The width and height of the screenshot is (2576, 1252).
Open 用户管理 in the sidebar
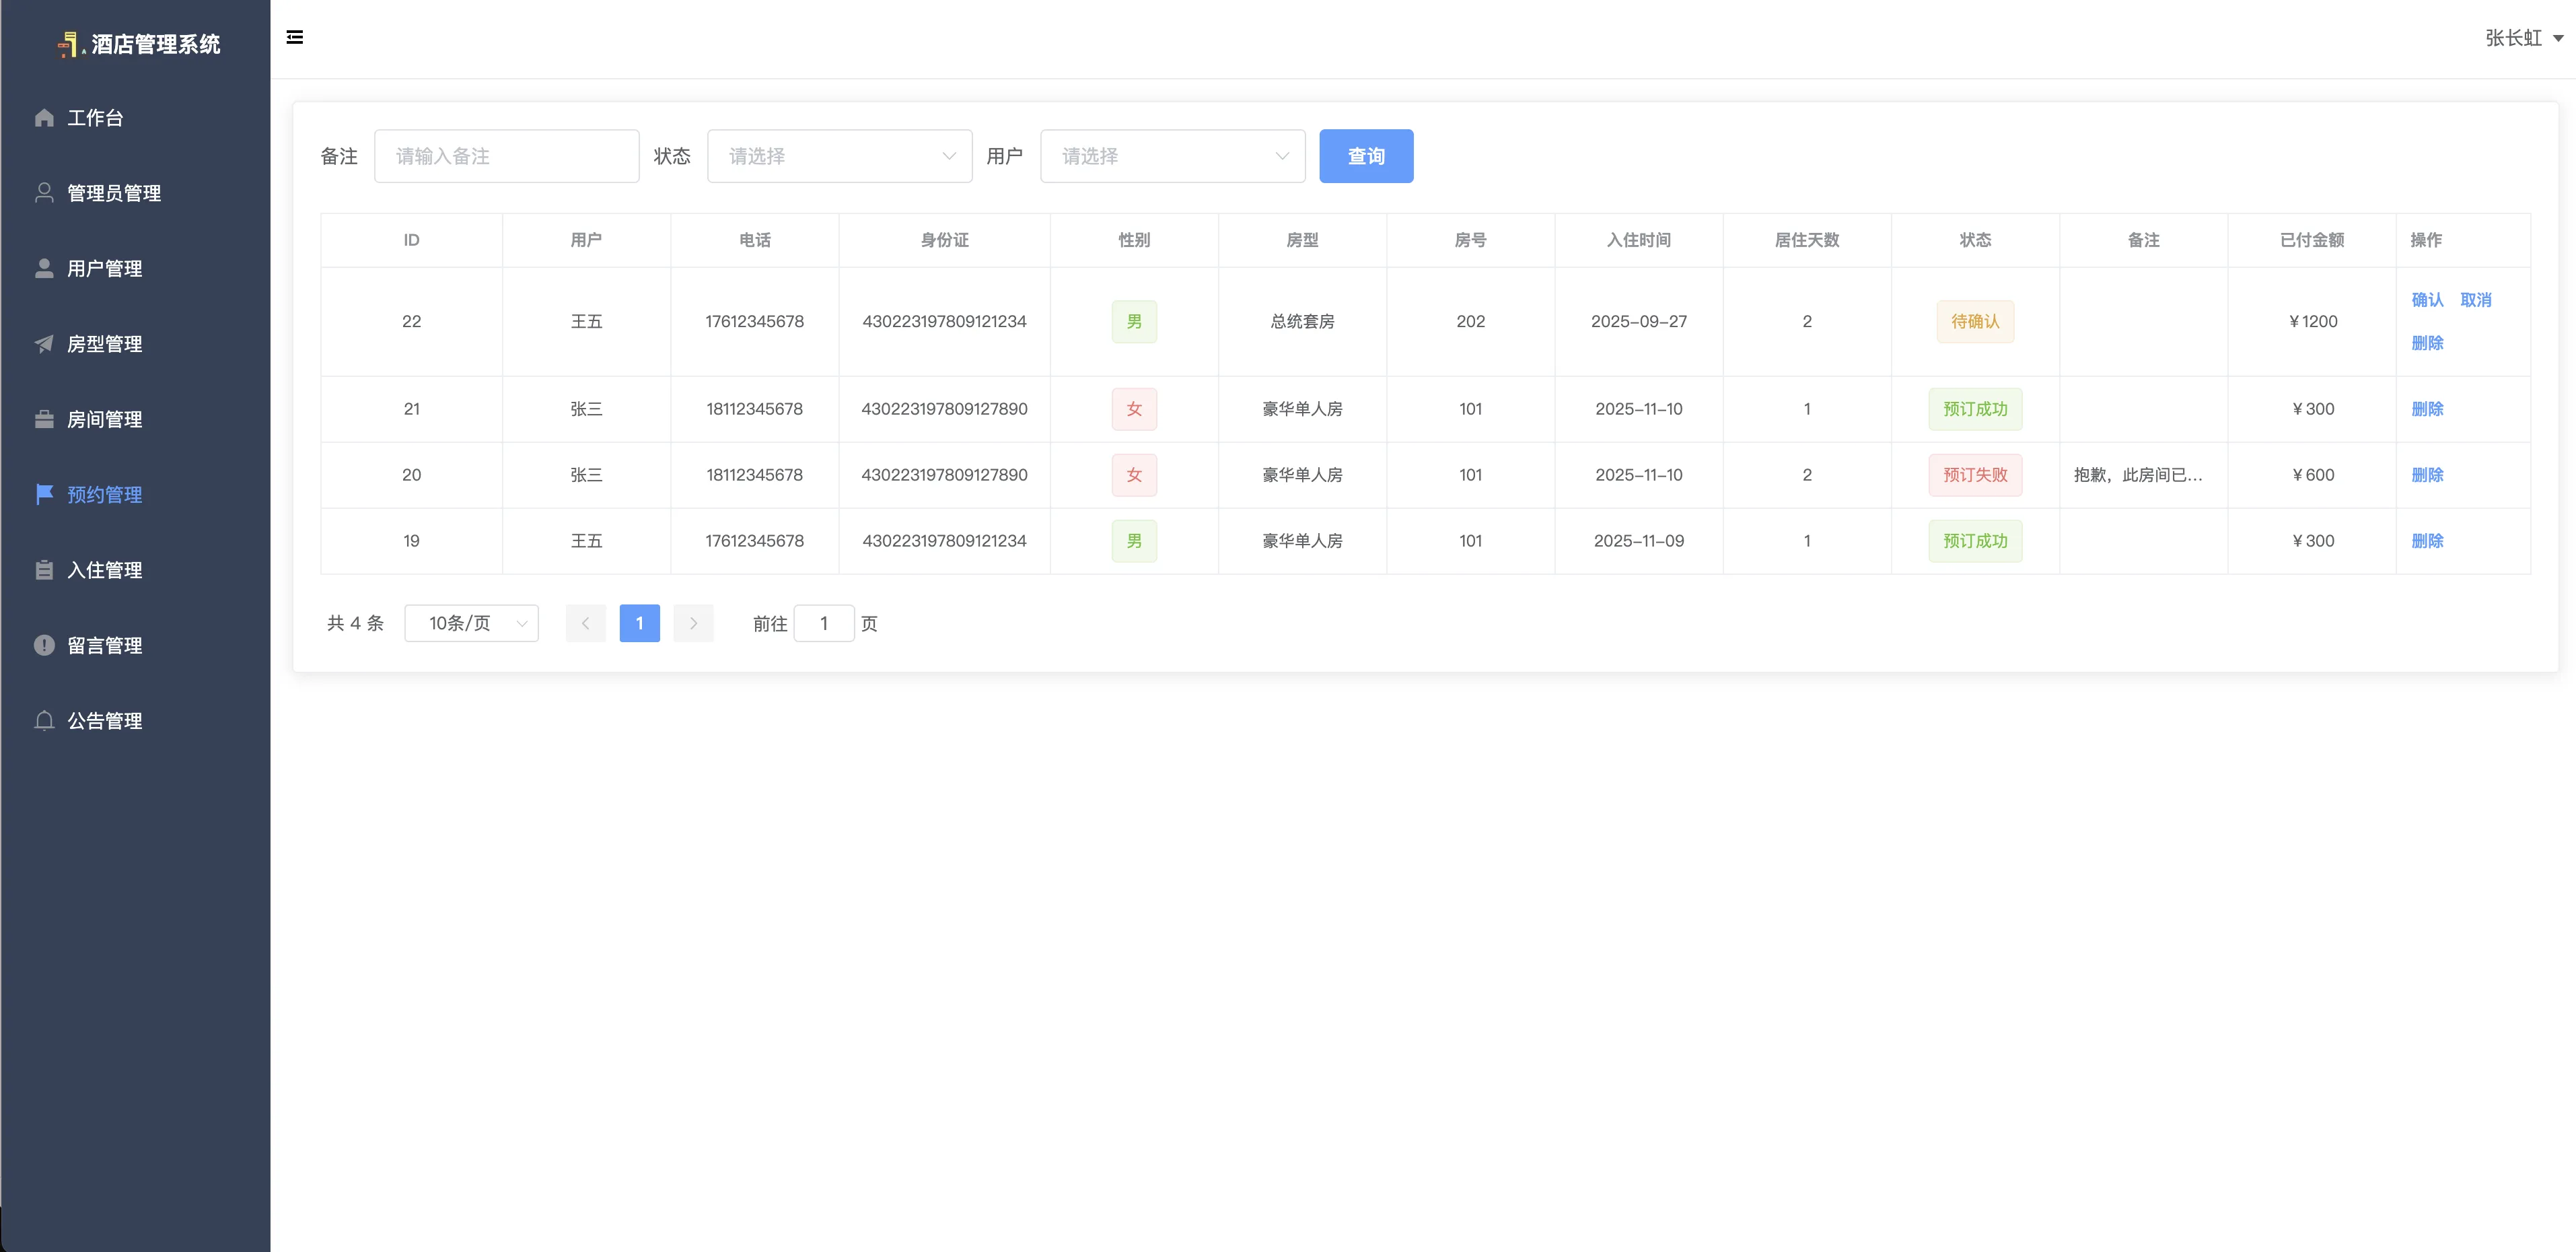(x=105, y=268)
